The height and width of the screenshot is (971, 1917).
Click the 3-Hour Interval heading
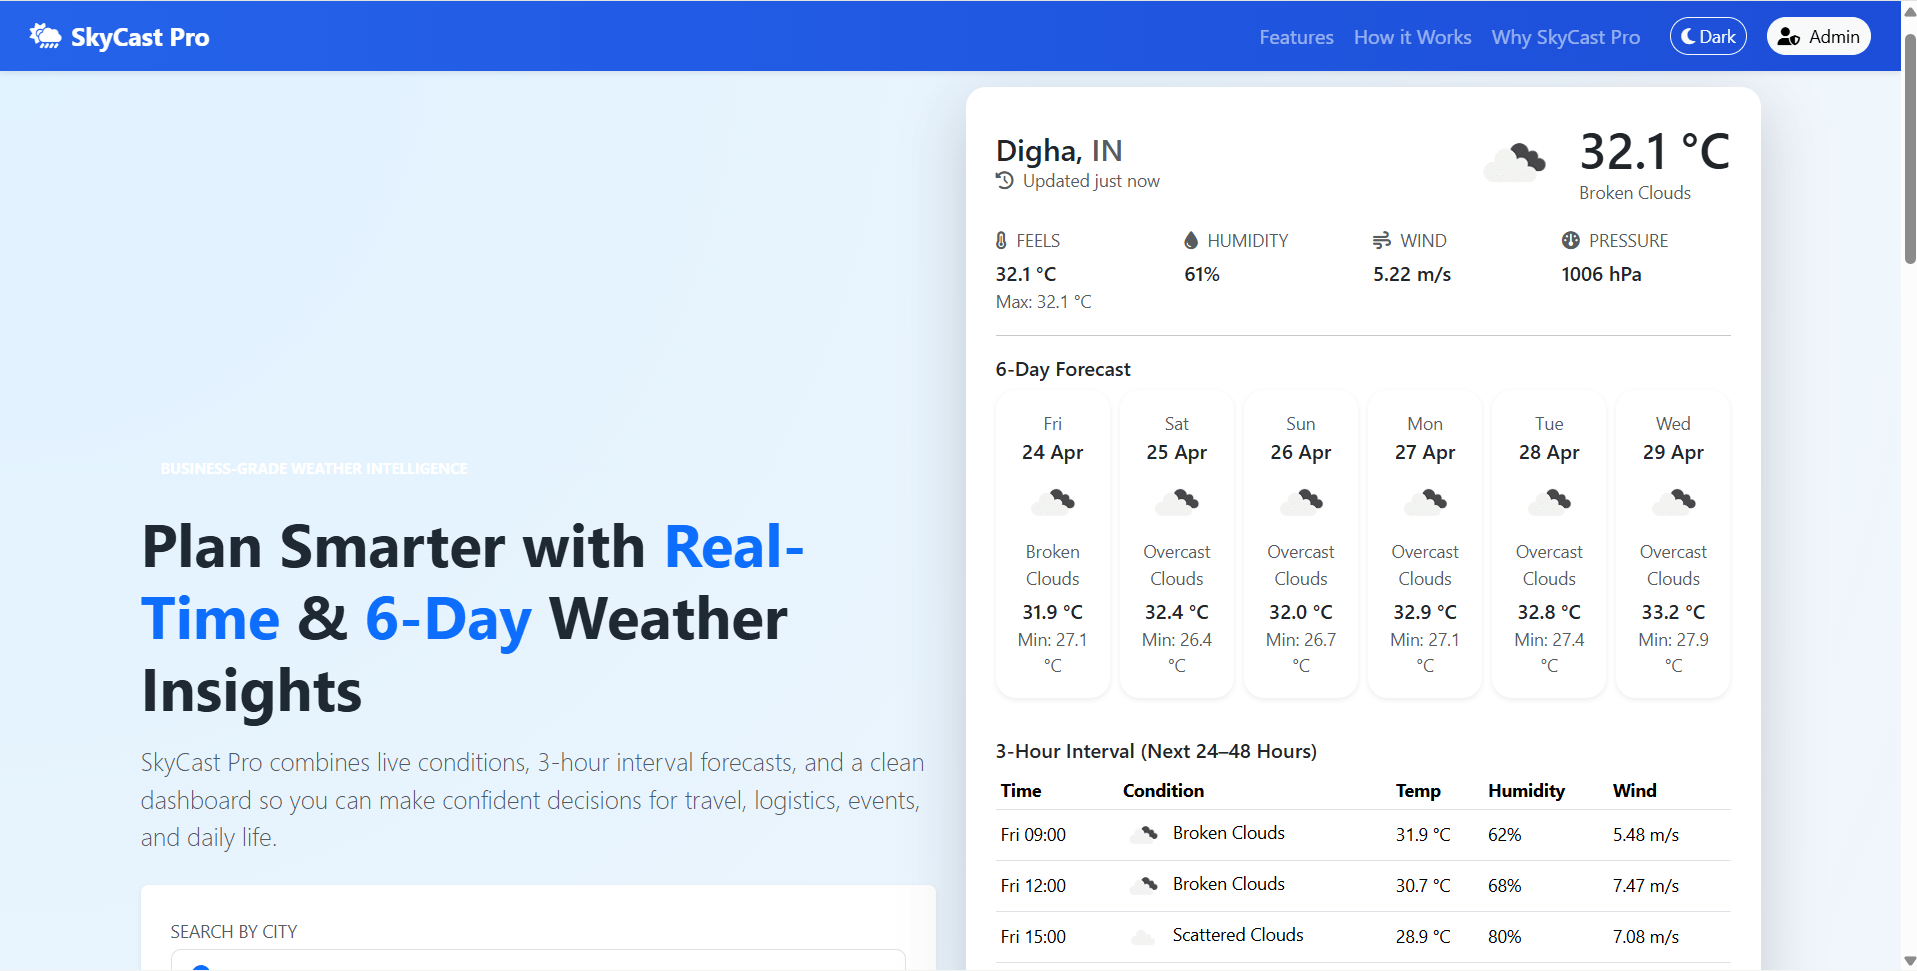click(1156, 751)
